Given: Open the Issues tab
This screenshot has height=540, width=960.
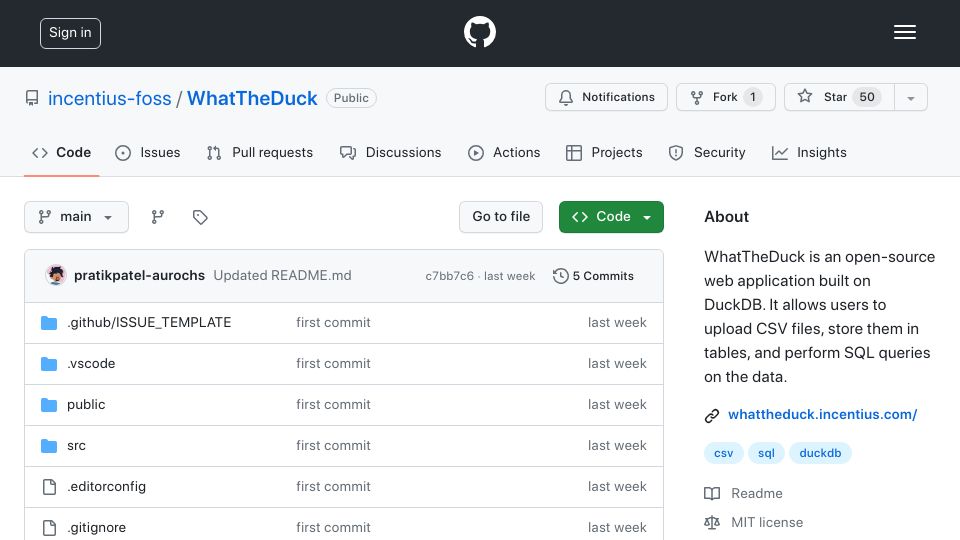Looking at the screenshot, I should (148, 152).
